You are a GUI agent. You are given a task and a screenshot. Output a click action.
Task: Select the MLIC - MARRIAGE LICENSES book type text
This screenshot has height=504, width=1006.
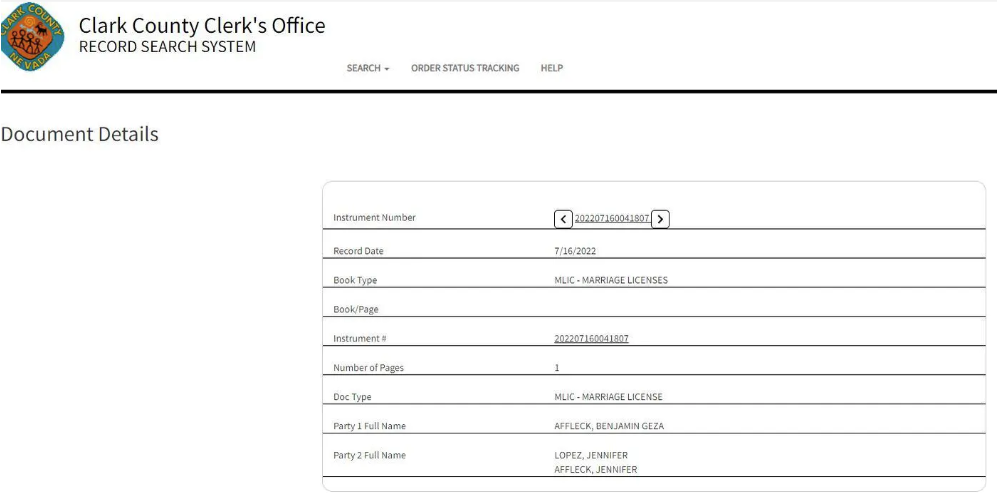(x=610, y=280)
